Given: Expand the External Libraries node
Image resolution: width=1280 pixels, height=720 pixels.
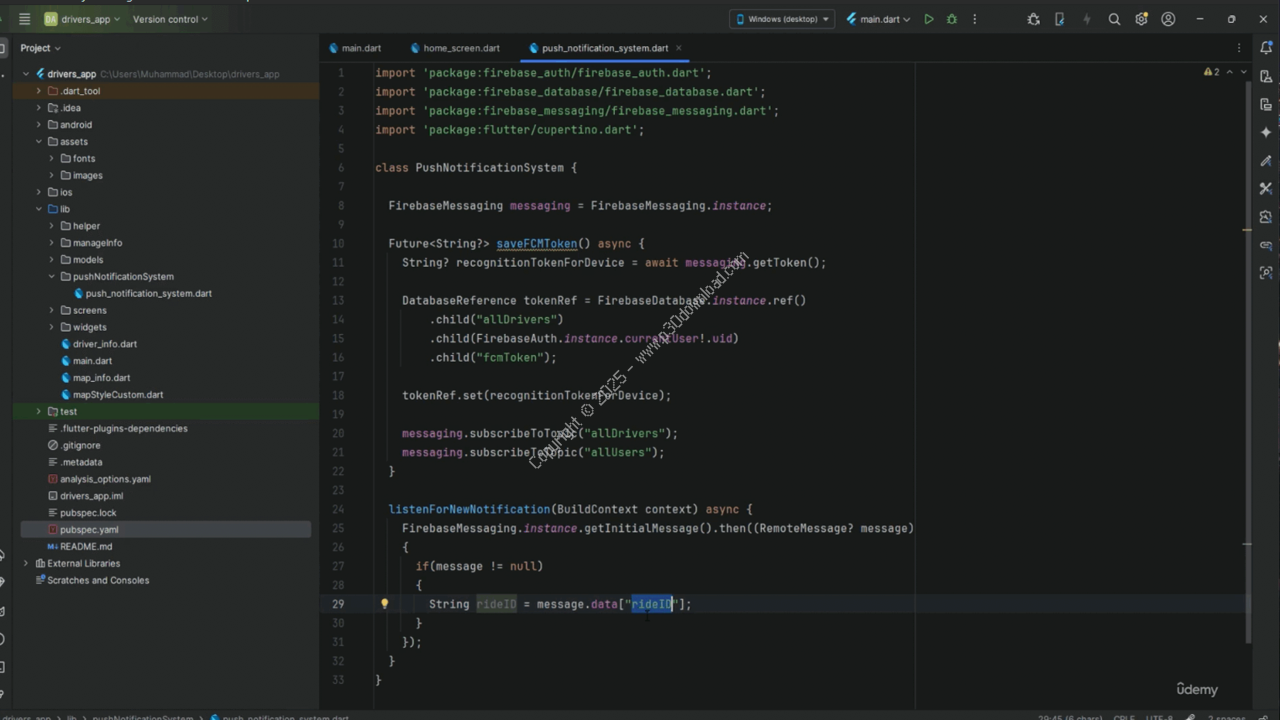Looking at the screenshot, I should pos(27,563).
